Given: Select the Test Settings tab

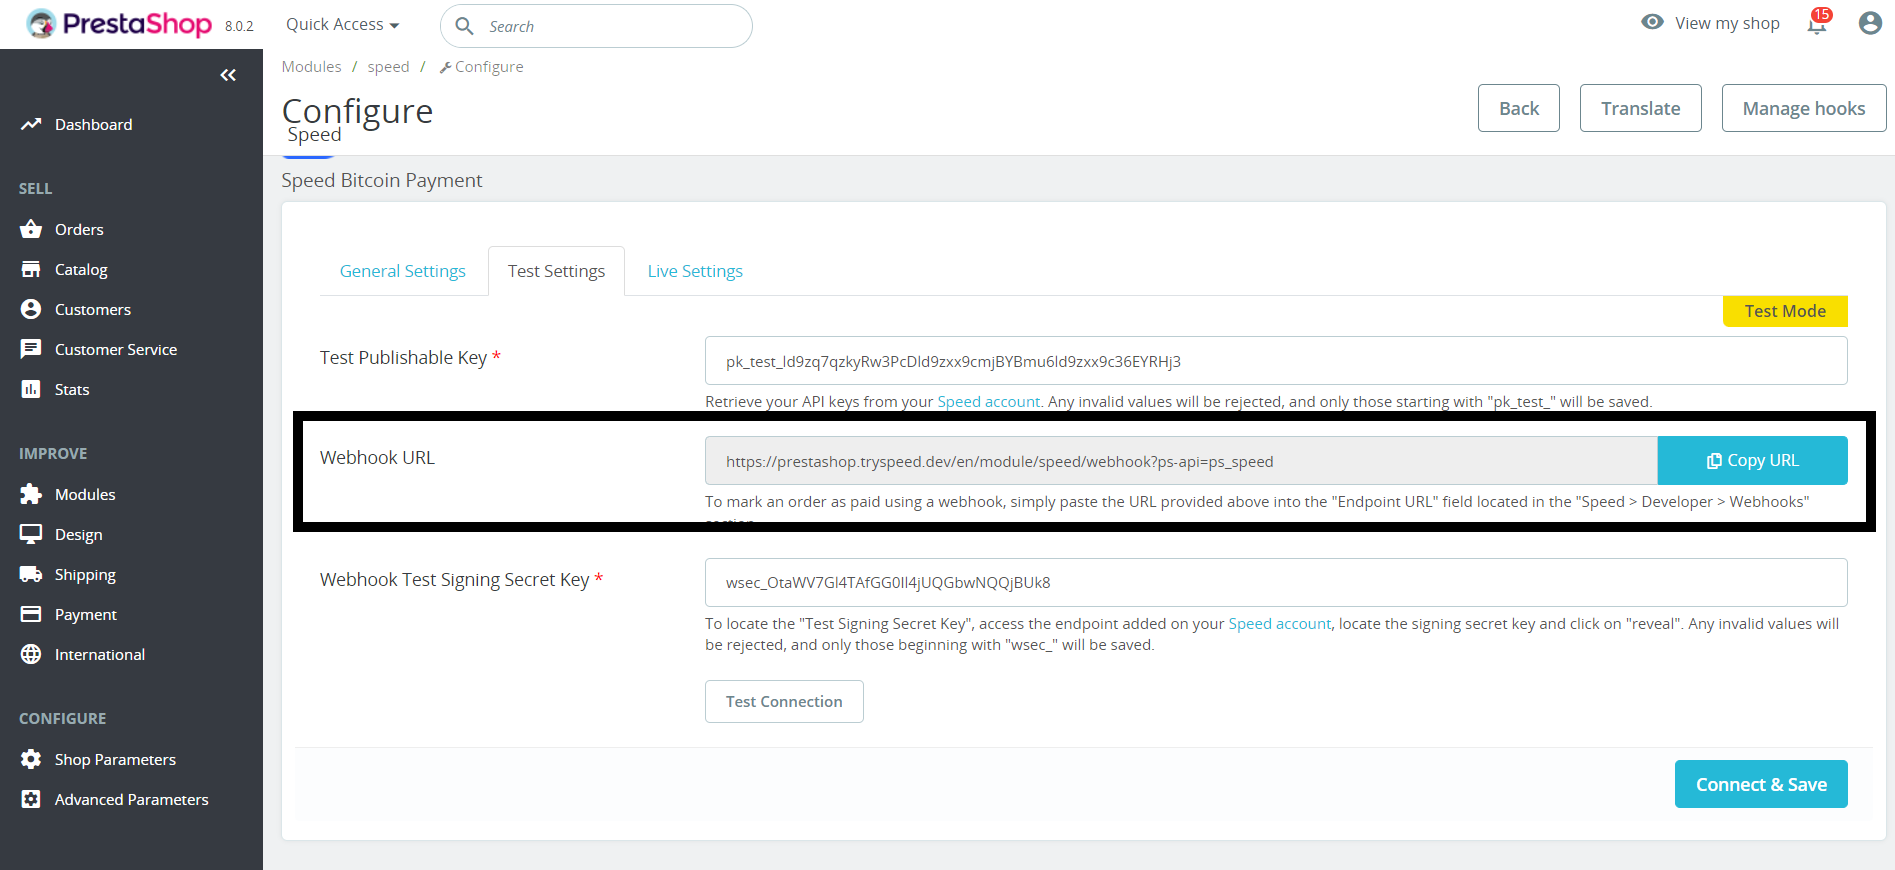Looking at the screenshot, I should click(556, 271).
